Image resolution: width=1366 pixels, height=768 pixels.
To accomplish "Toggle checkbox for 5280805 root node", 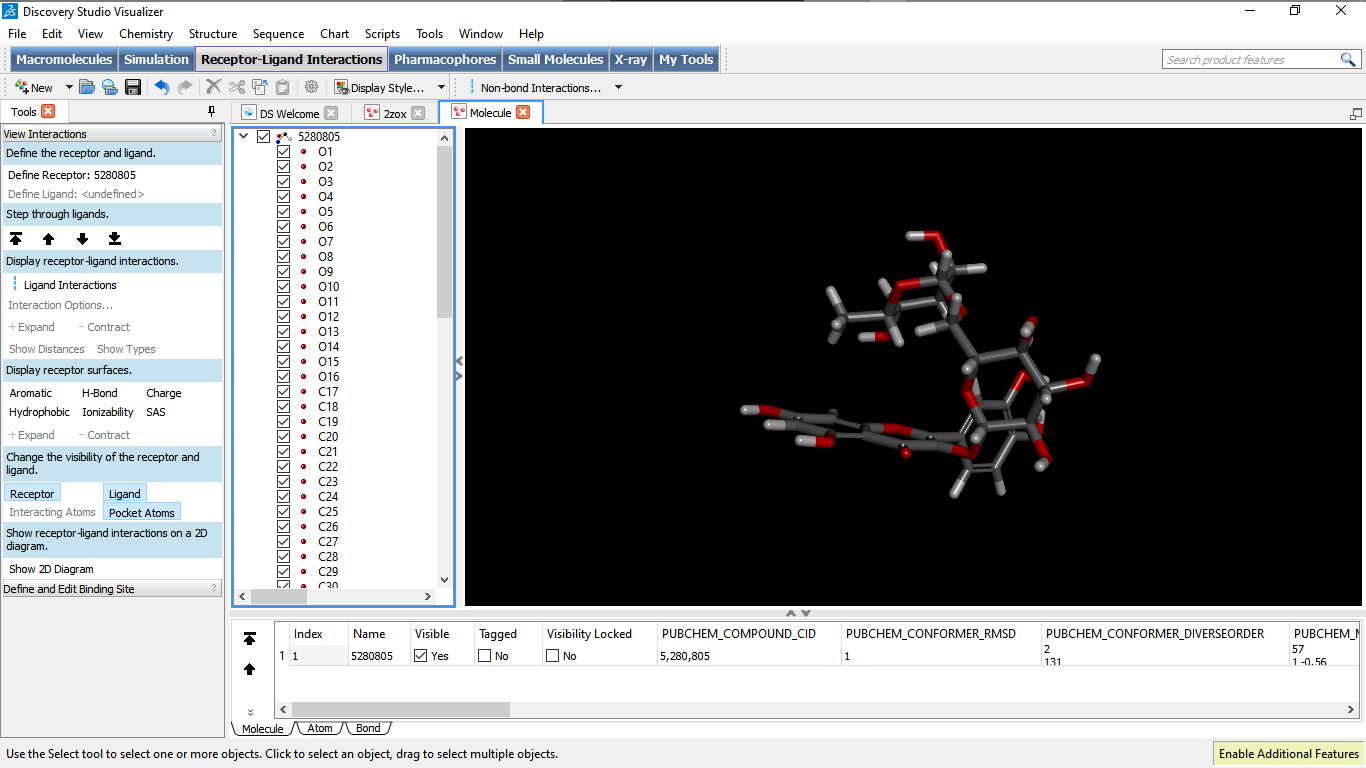I will tap(263, 136).
